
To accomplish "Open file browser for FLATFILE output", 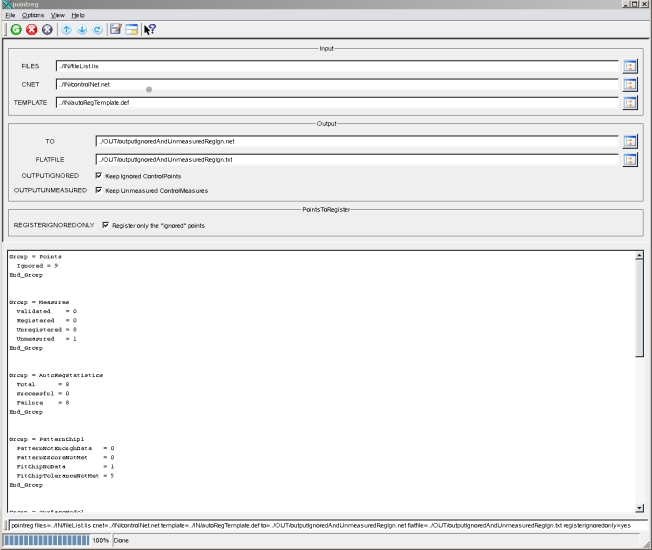I will click(x=630, y=159).
